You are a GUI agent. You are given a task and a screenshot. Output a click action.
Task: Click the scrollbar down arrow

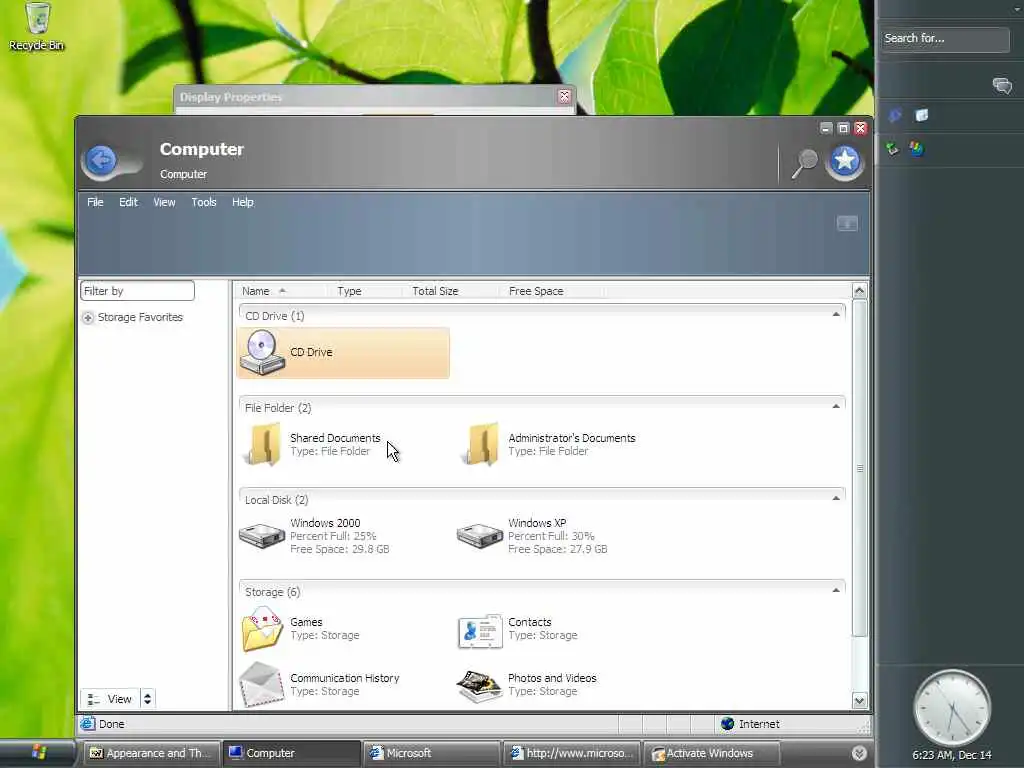[x=859, y=701]
